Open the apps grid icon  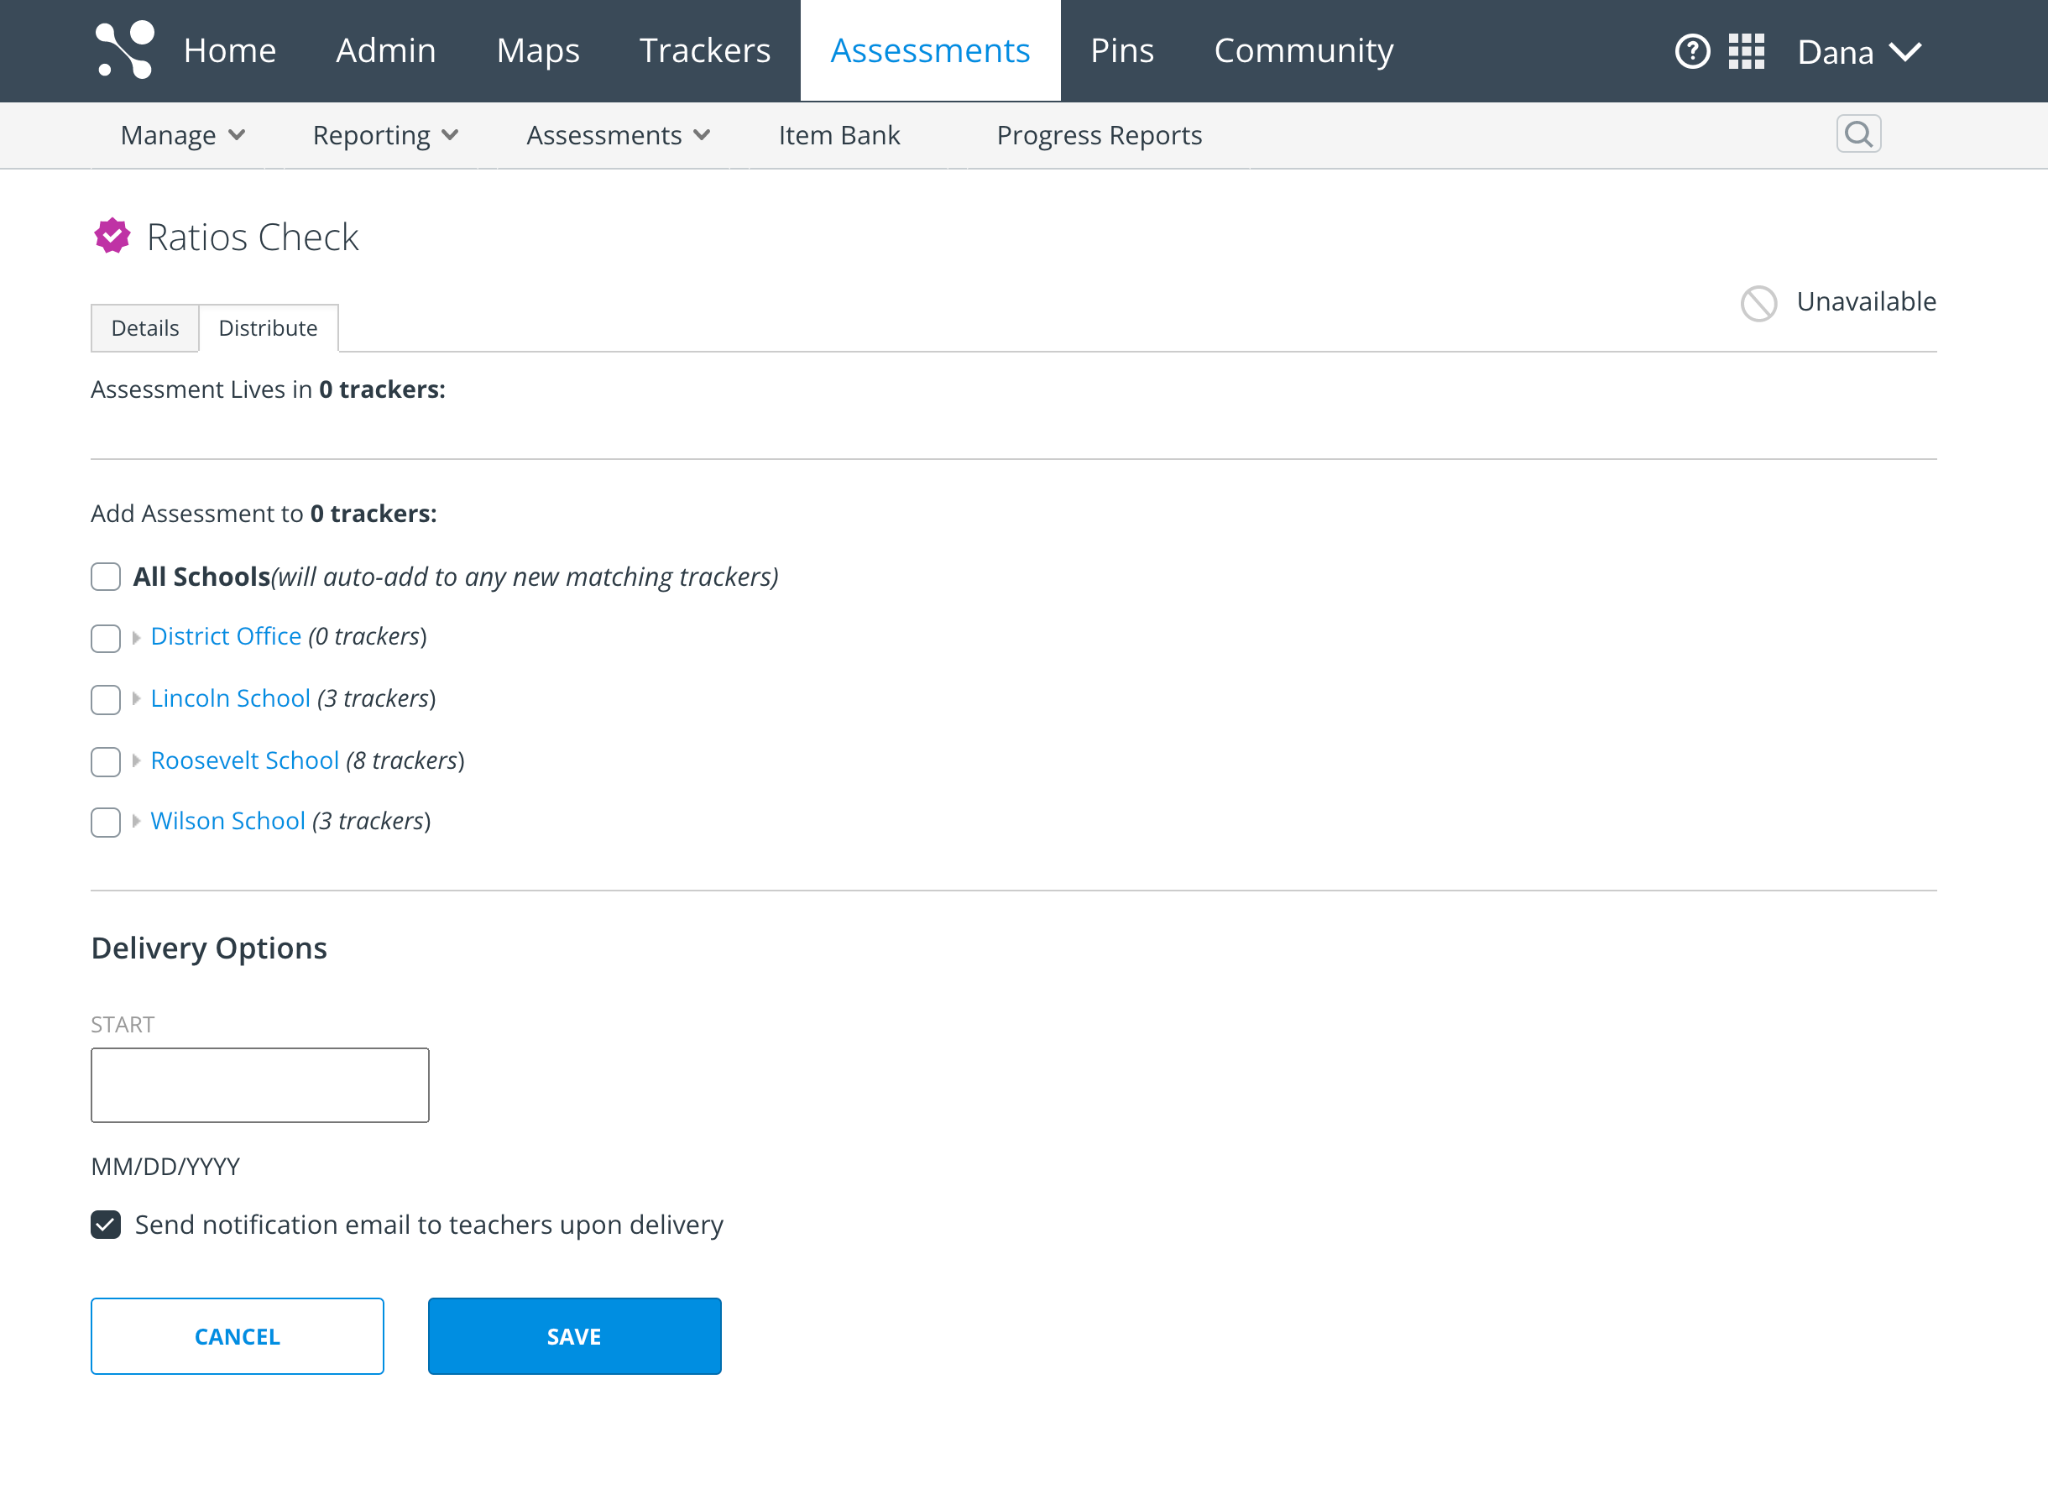pos(1746,51)
